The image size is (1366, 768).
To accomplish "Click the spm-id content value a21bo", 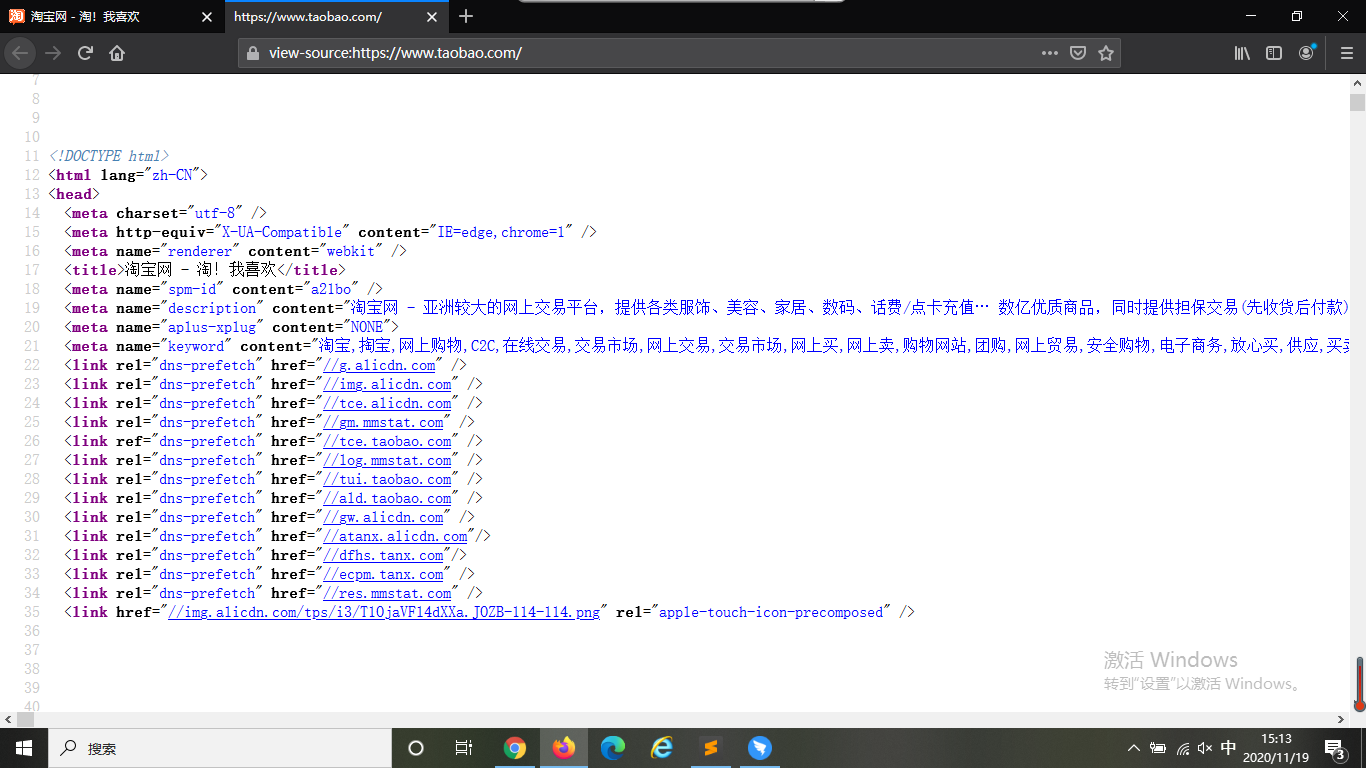I will pyautogui.click(x=330, y=290).
